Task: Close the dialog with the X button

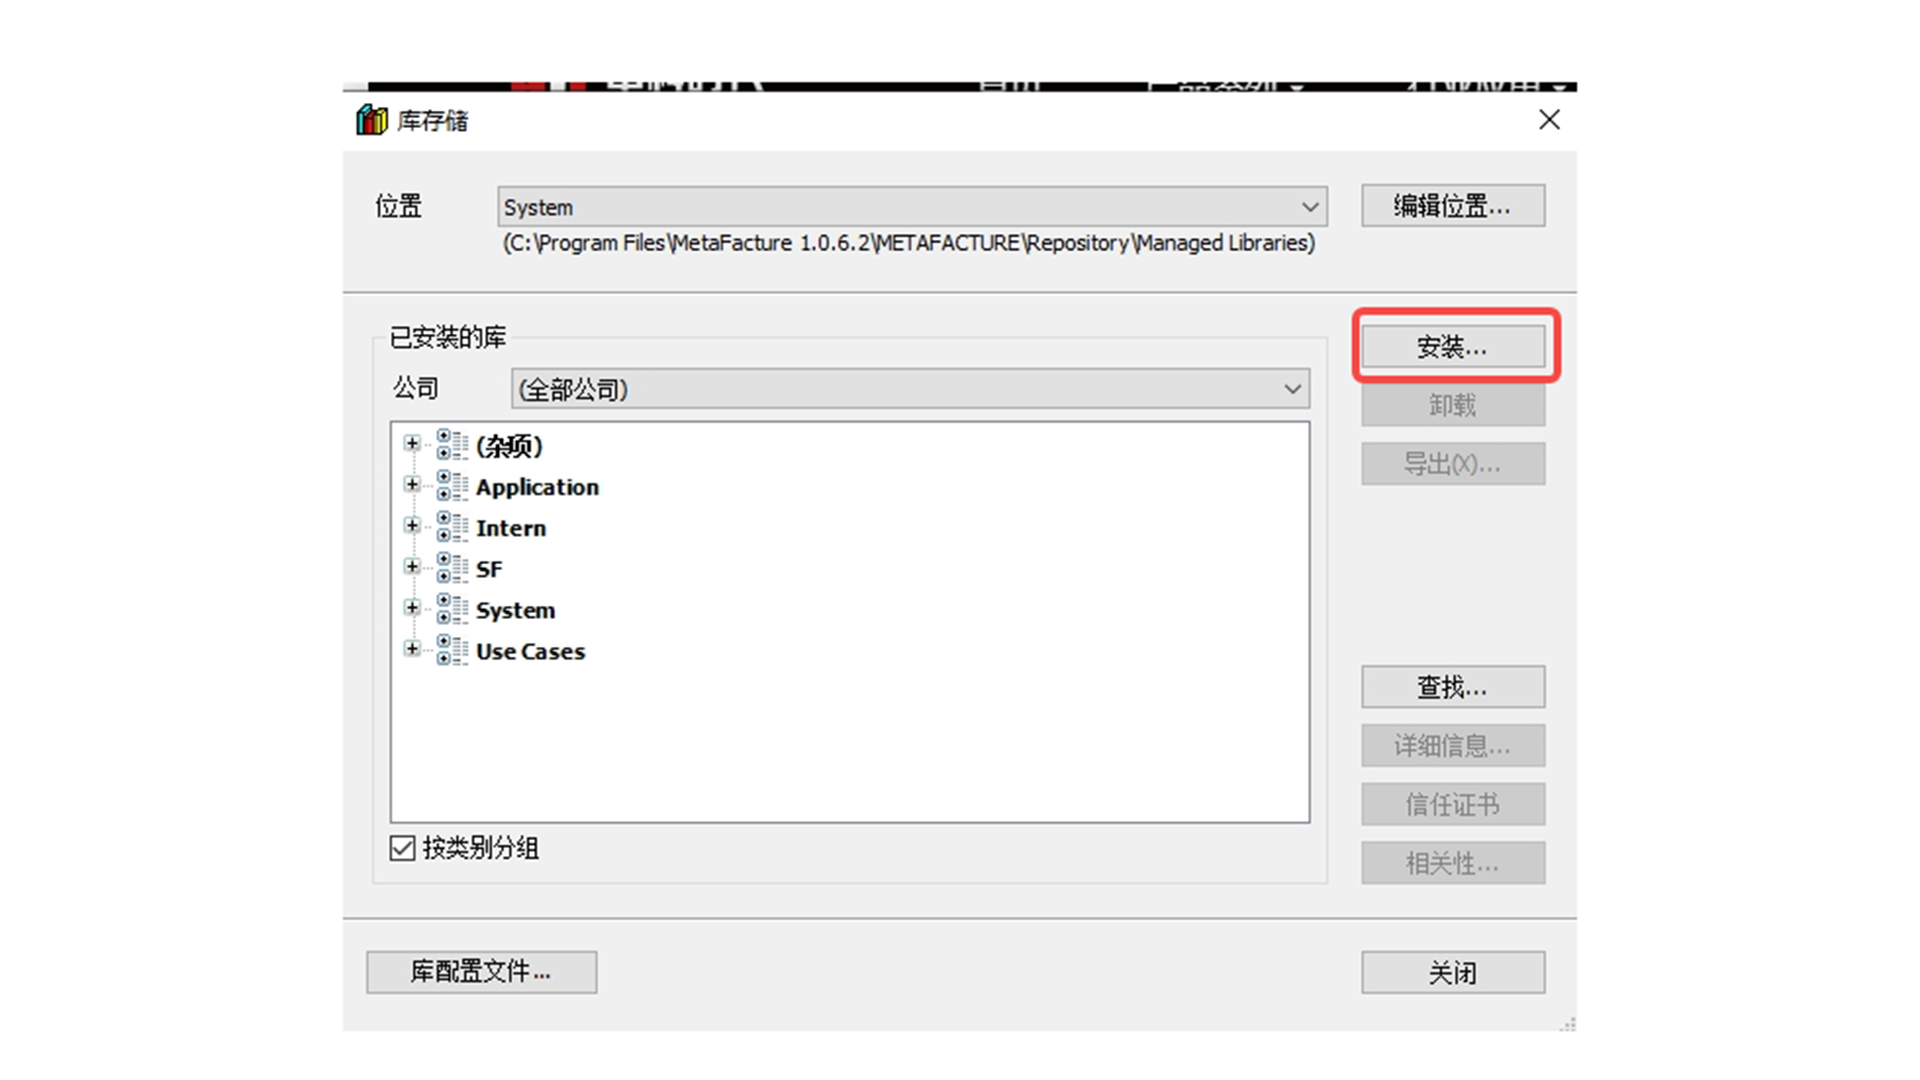Action: pos(1549,120)
